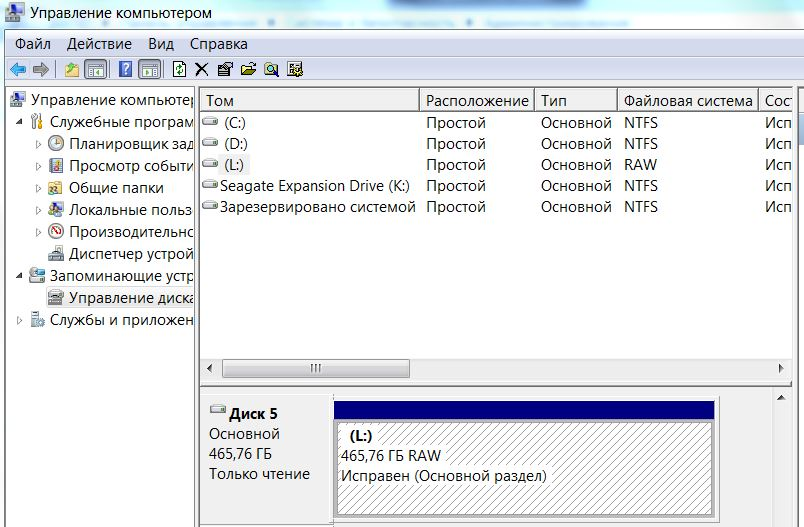The width and height of the screenshot is (804, 527).
Task: Sort by Файловая система column header
Action: click(x=688, y=100)
